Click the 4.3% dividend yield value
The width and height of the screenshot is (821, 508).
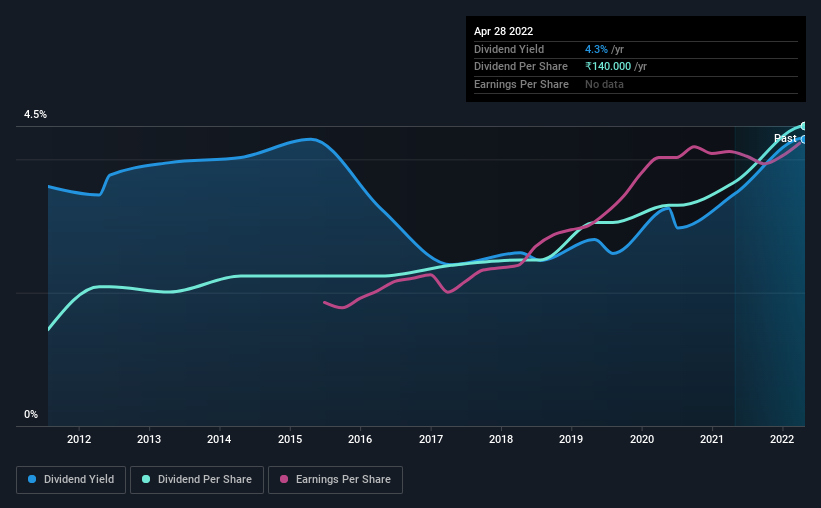596,49
